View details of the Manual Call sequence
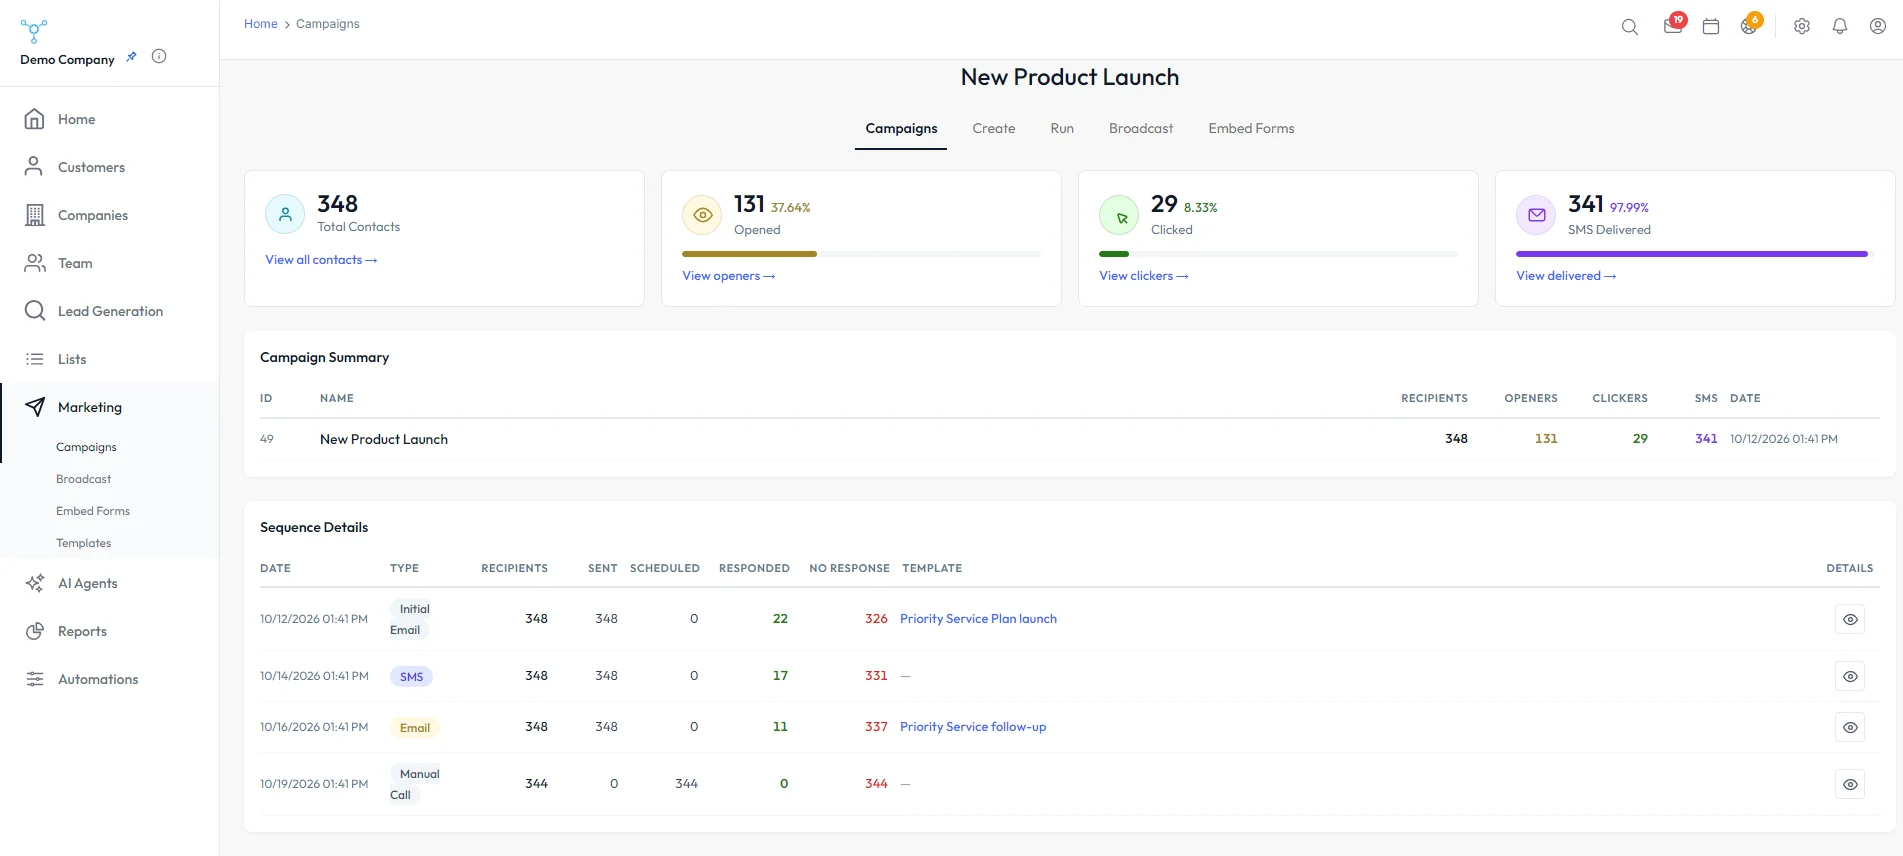 coord(1850,784)
